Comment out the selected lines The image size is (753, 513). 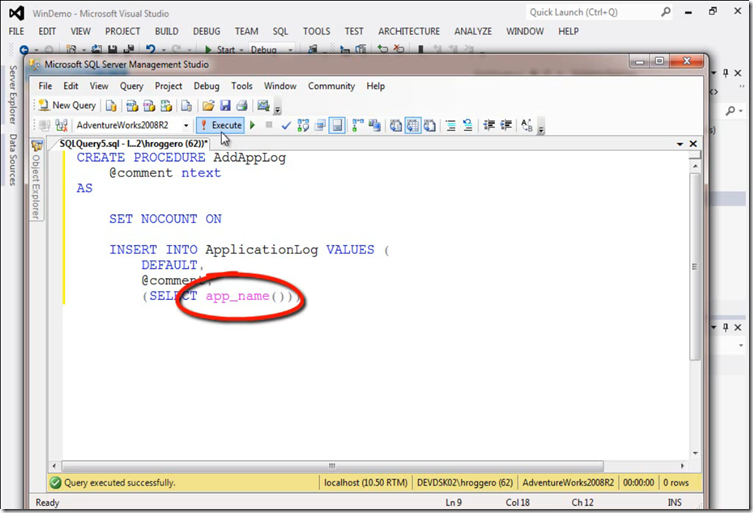[450, 126]
